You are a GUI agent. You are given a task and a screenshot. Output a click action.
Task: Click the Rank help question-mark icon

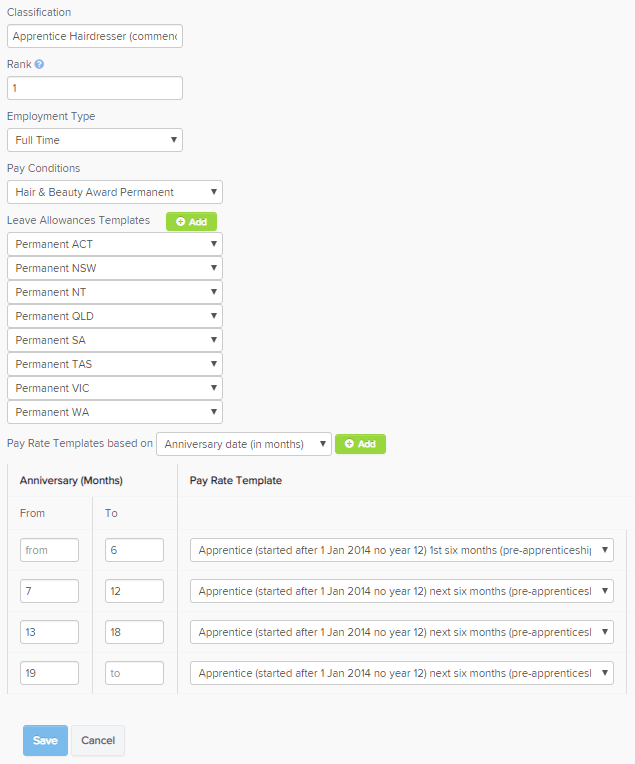[x=39, y=64]
